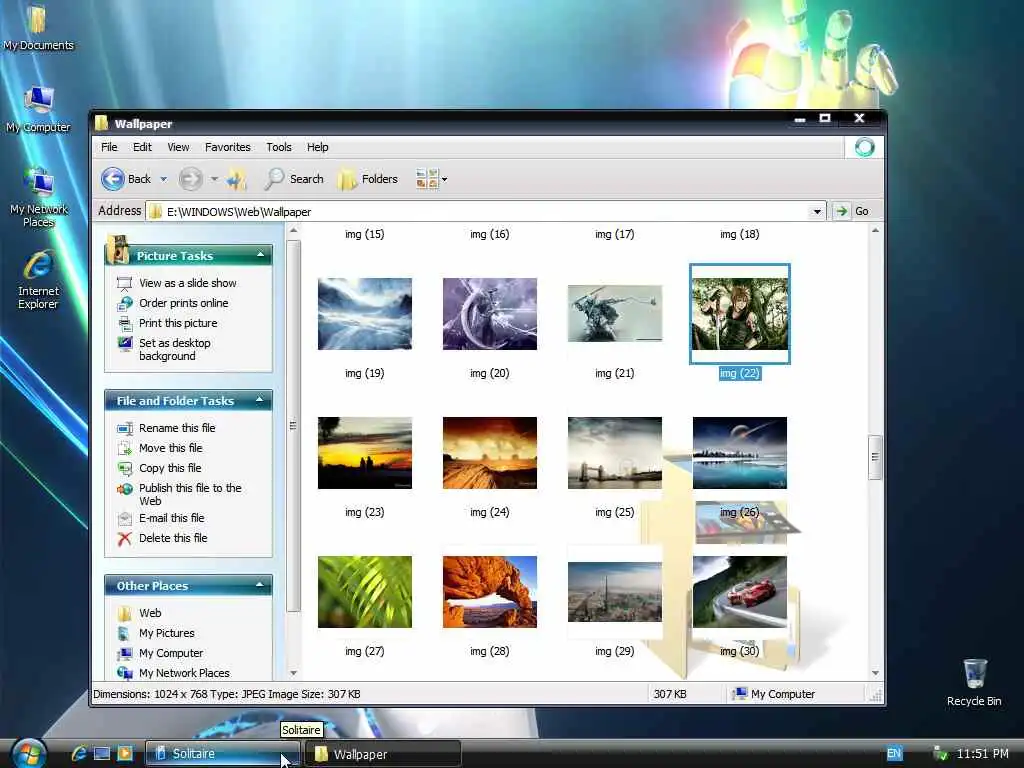This screenshot has width=1024, height=768.
Task: Open the media player quick launch icon
Action: (125, 754)
